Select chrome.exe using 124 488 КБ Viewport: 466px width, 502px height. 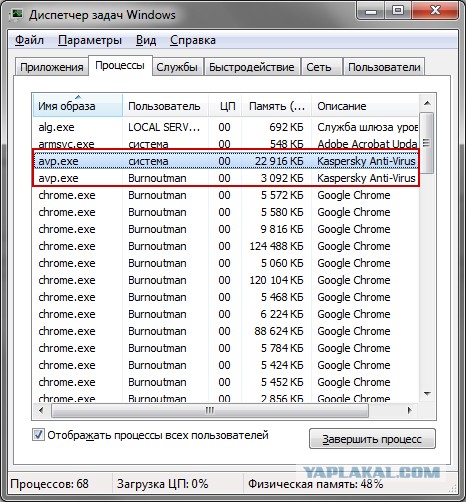tap(226, 246)
